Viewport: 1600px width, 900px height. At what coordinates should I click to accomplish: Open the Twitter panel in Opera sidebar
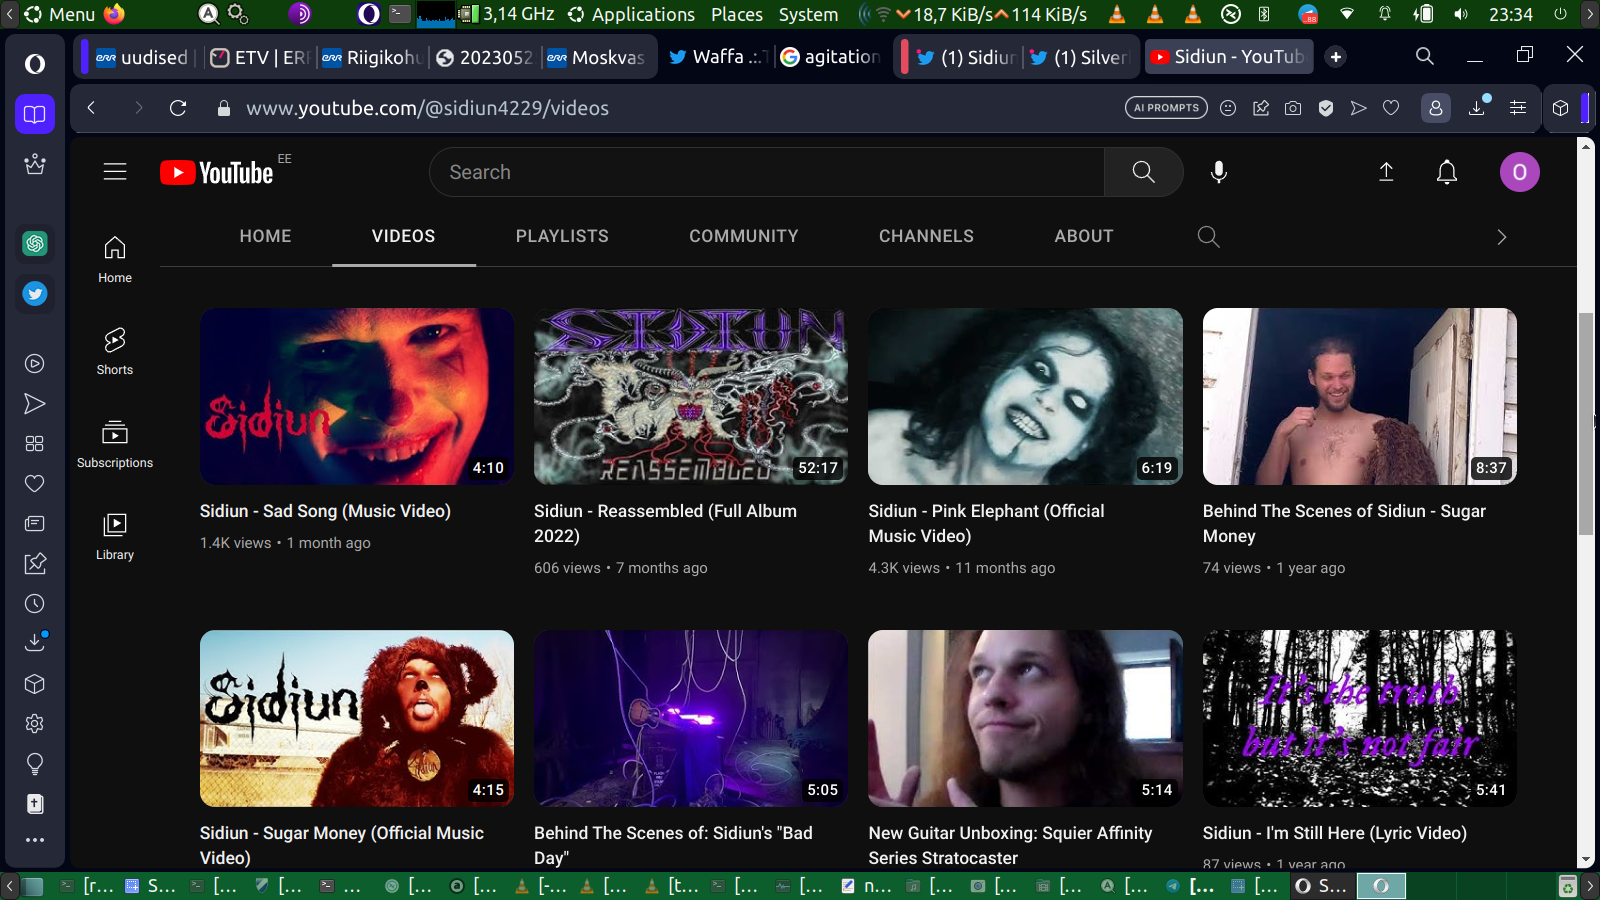point(35,294)
